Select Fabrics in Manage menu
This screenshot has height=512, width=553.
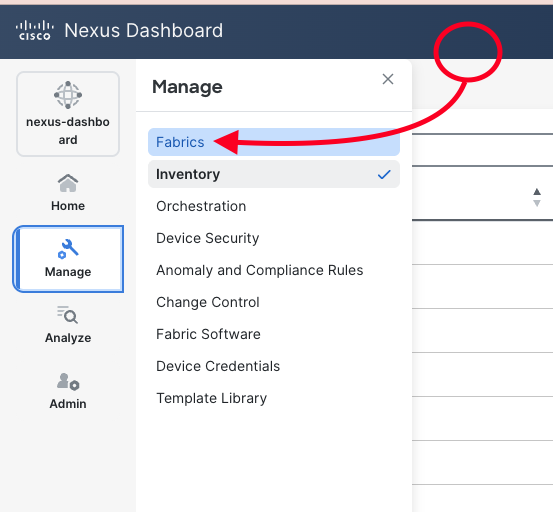pyautogui.click(x=274, y=142)
